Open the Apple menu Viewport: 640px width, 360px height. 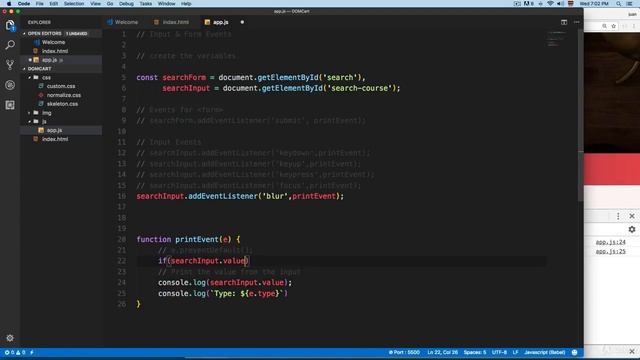[x=9, y=4]
